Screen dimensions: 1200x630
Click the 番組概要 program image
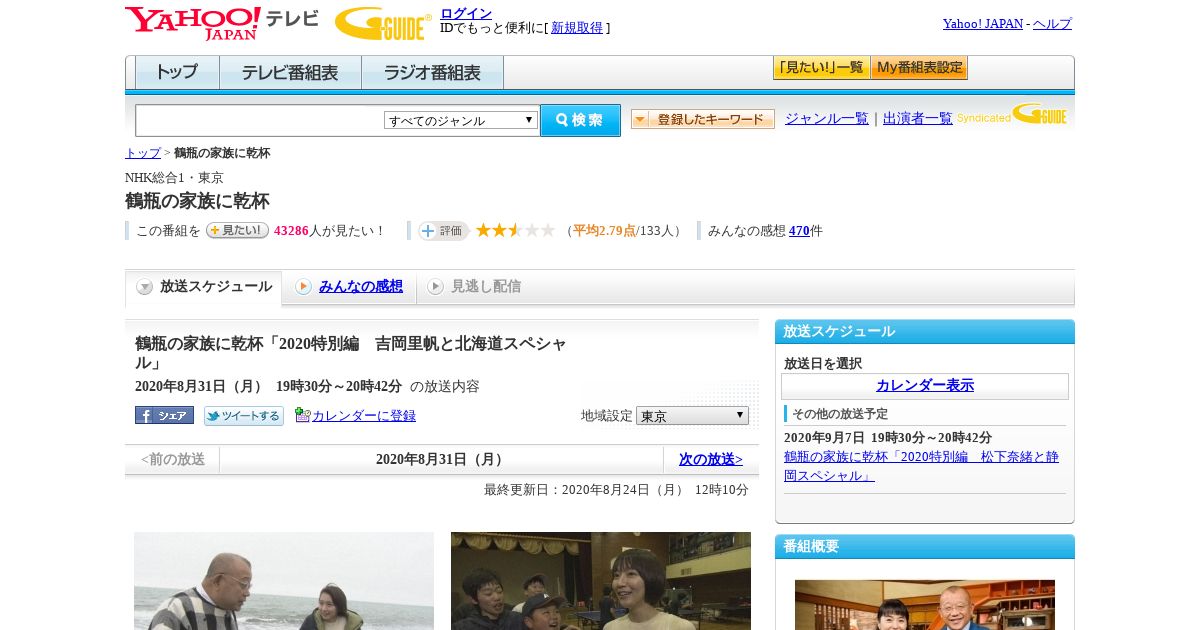coord(925,605)
